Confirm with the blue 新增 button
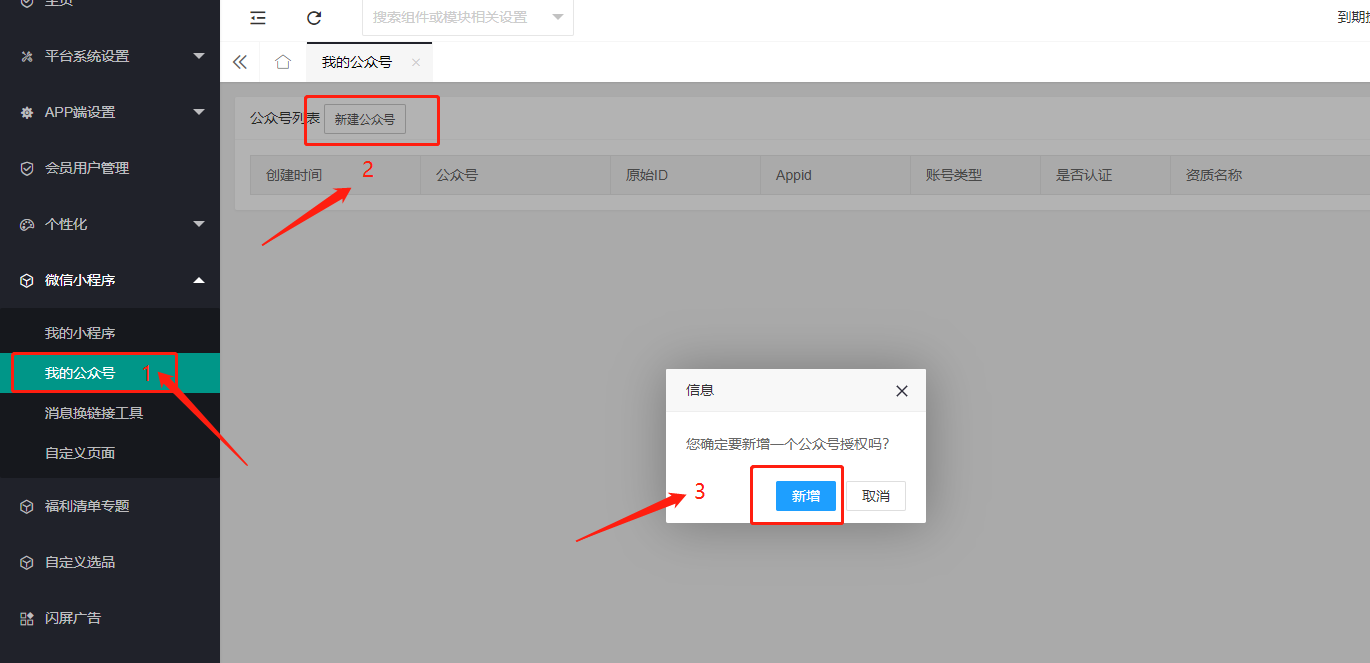Image resolution: width=1370 pixels, height=663 pixels. (806, 496)
